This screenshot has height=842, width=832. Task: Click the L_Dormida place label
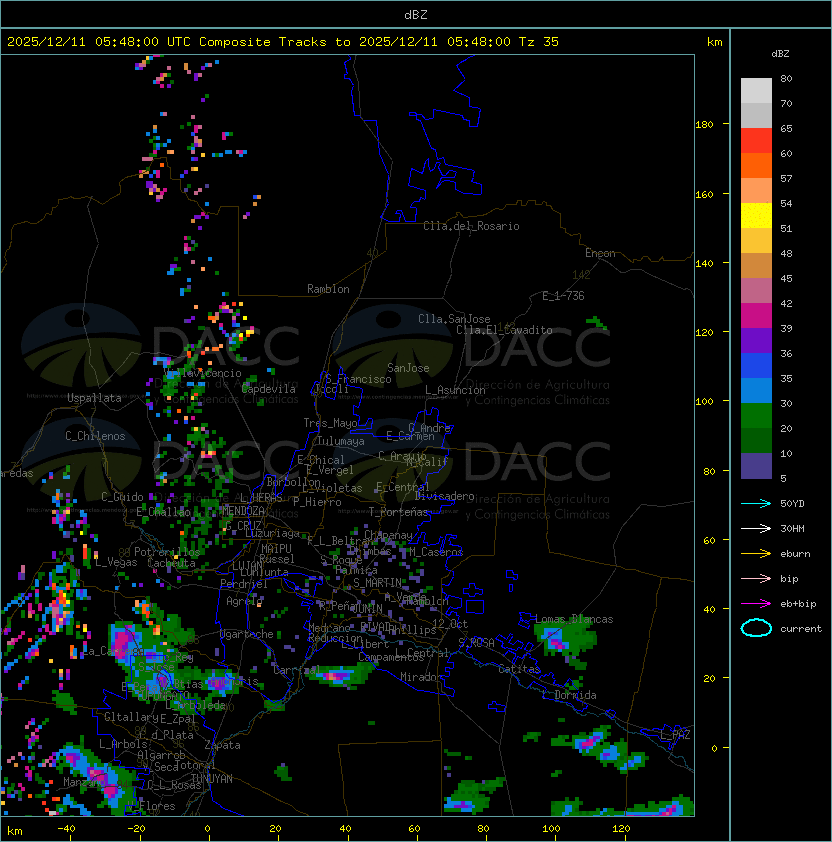tap(569, 695)
